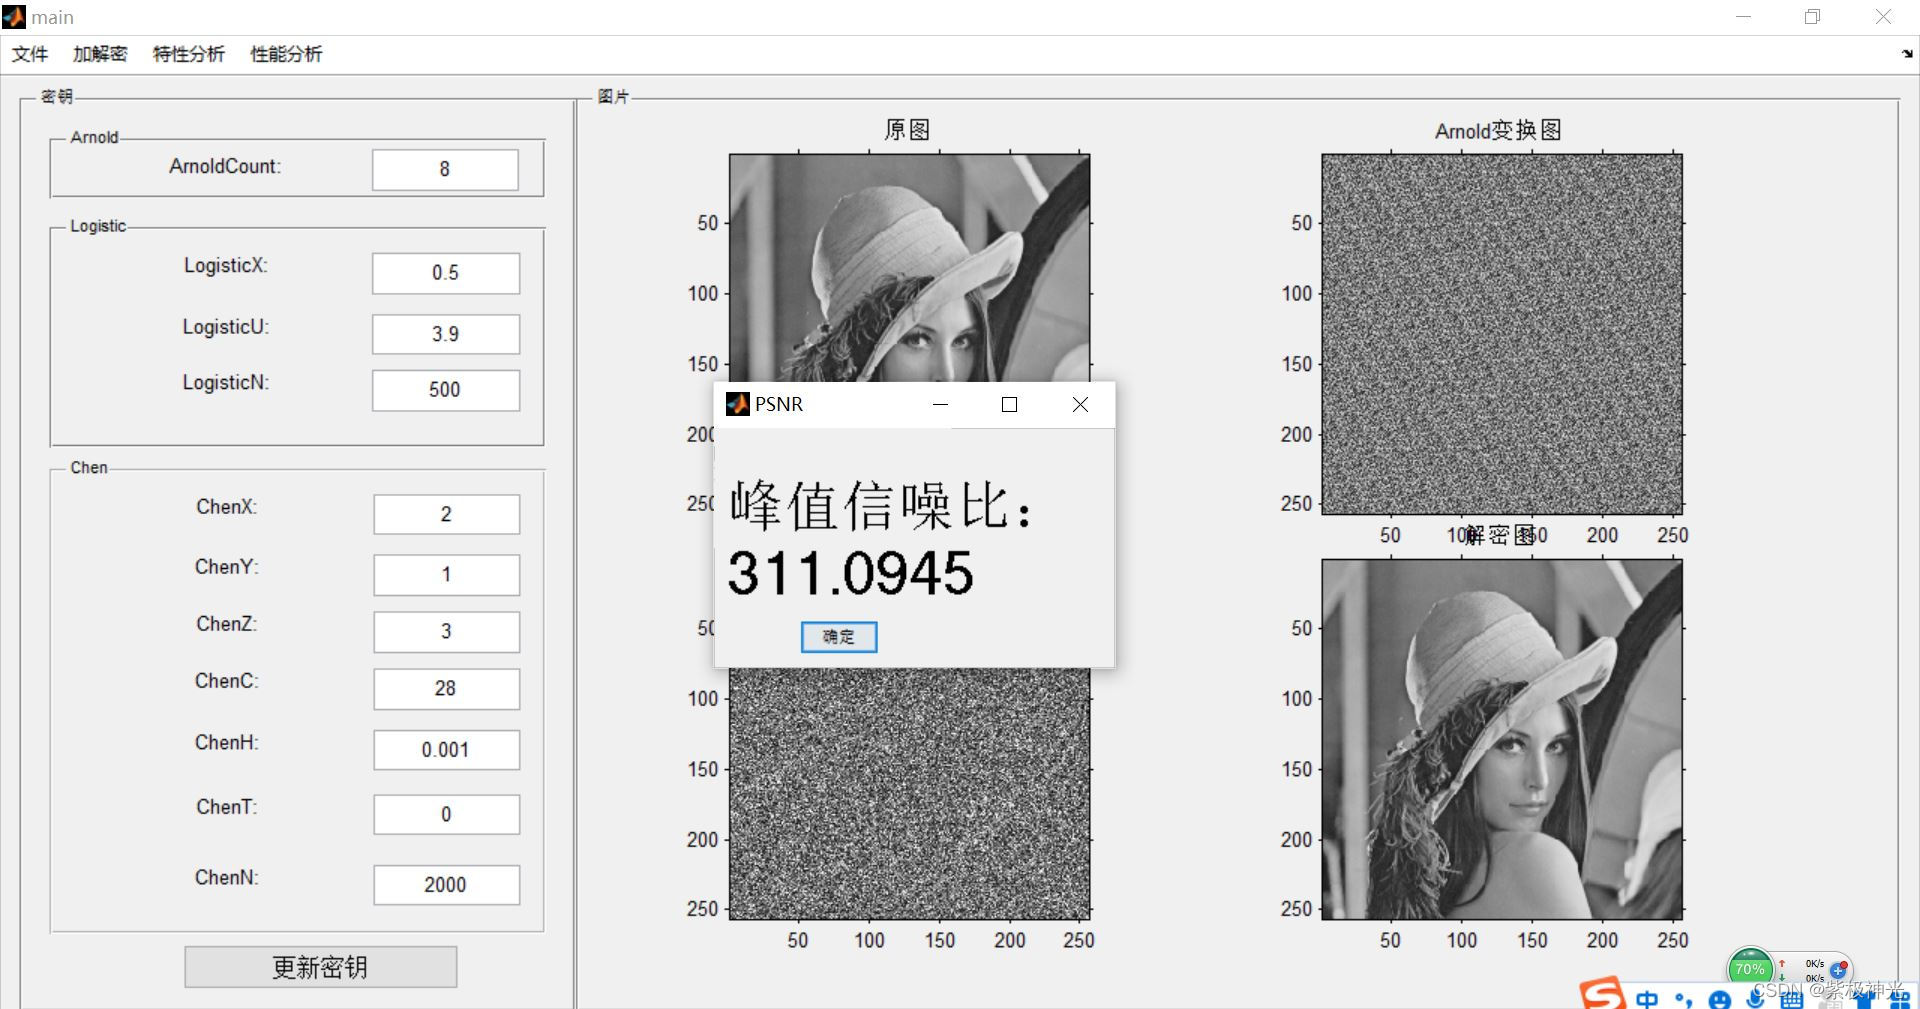Open the 文件 menu
The width and height of the screenshot is (1920, 1009).
tap(30, 54)
